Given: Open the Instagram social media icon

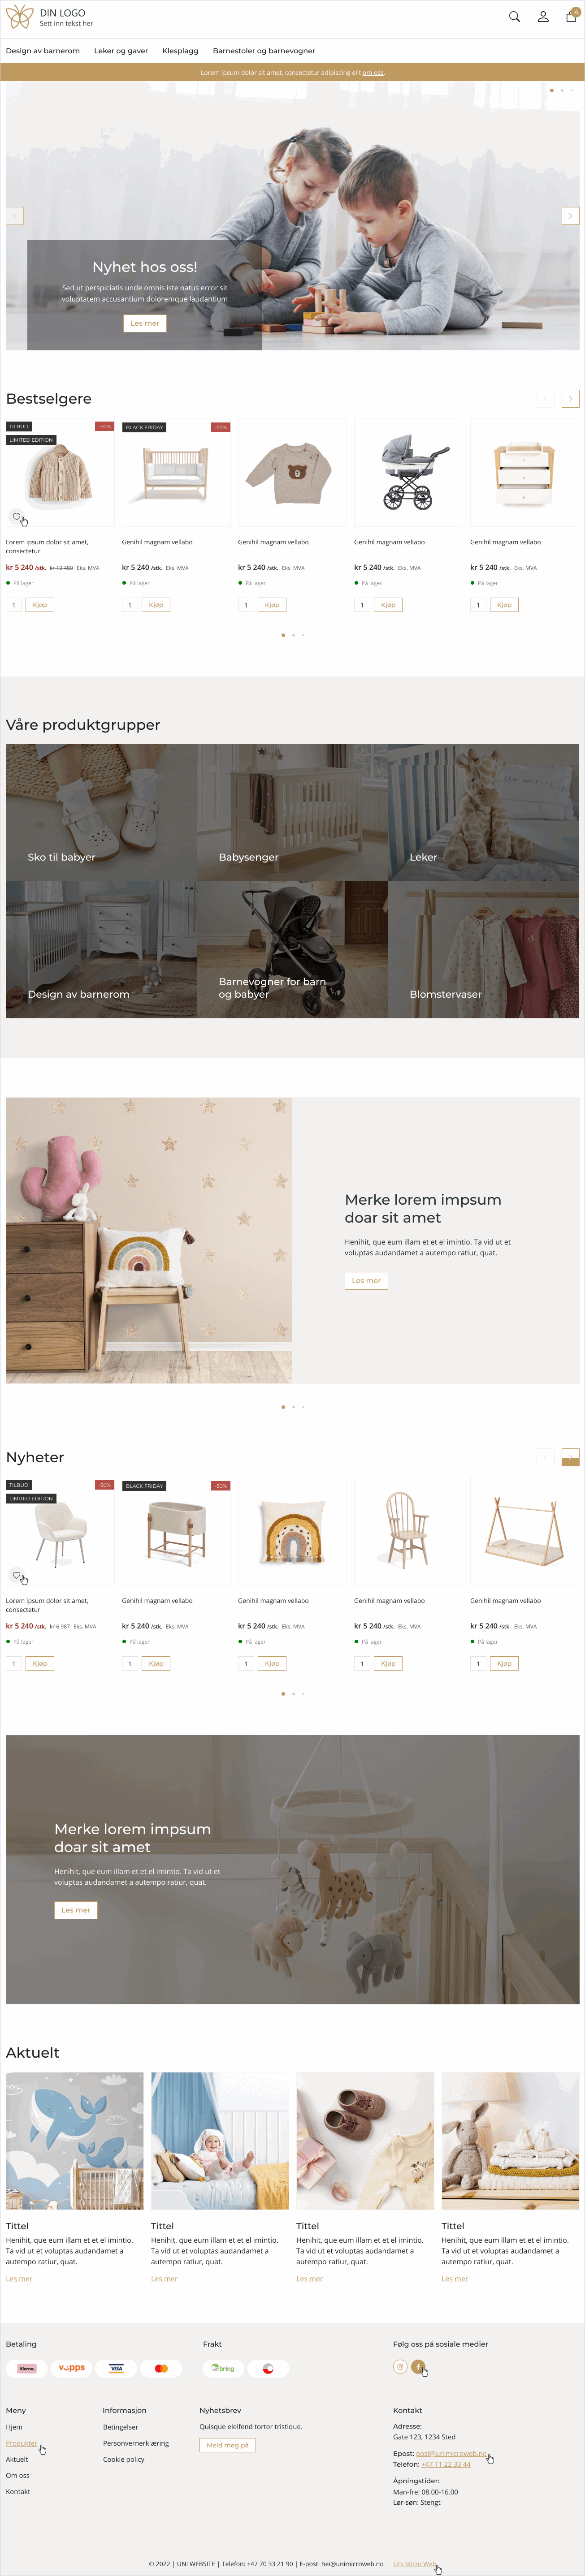Looking at the screenshot, I should [x=400, y=2366].
